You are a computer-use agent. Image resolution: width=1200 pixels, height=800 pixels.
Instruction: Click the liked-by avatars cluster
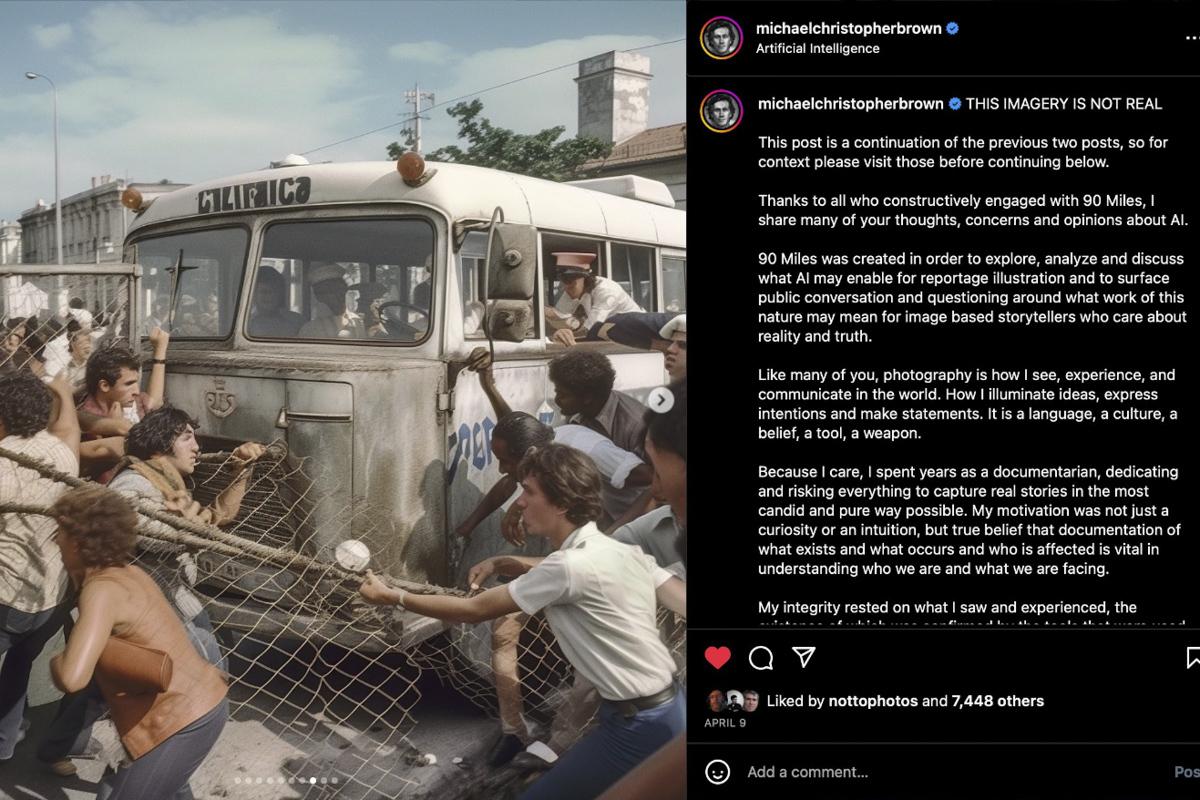[733, 701]
